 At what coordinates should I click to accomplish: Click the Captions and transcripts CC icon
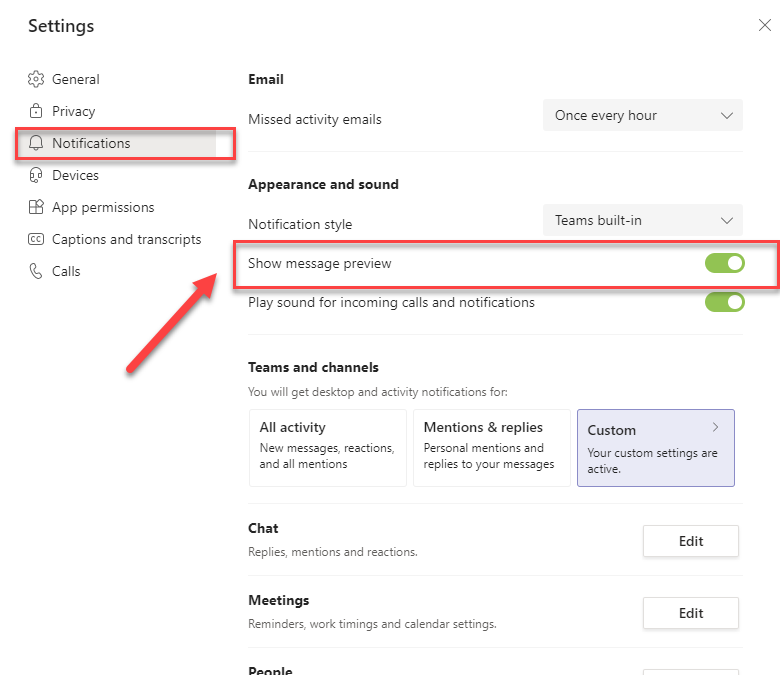[36, 239]
